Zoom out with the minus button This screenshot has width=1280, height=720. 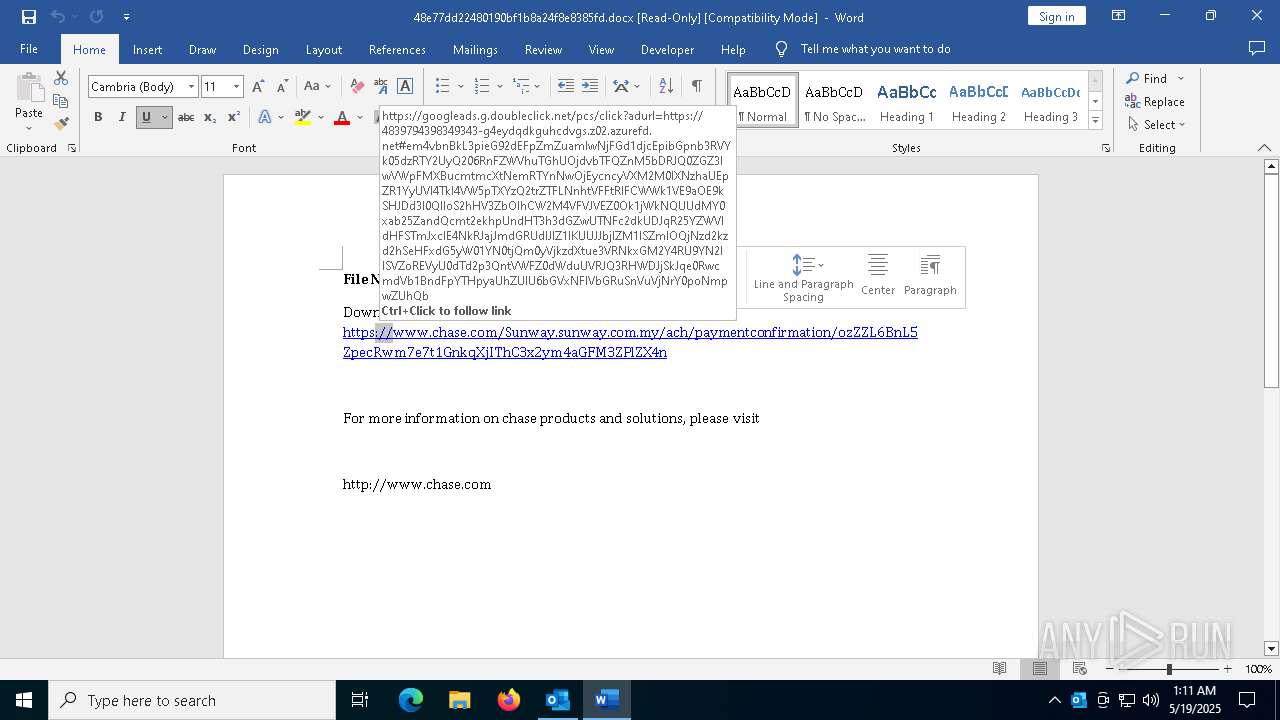point(1110,669)
